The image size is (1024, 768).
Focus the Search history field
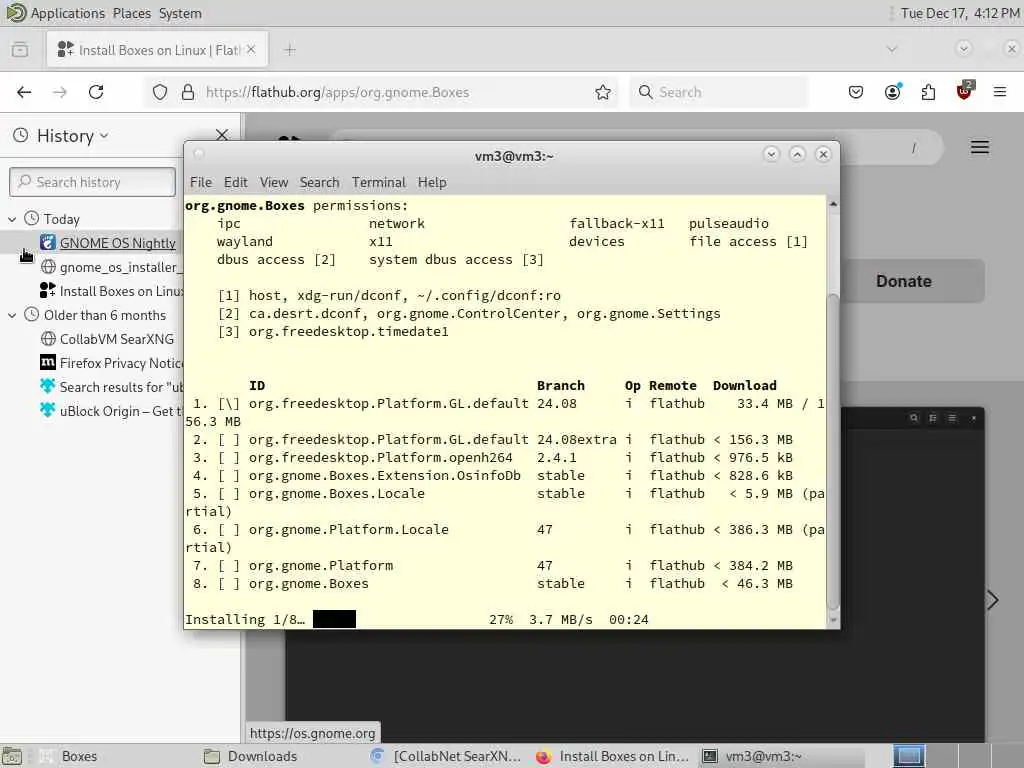92,182
